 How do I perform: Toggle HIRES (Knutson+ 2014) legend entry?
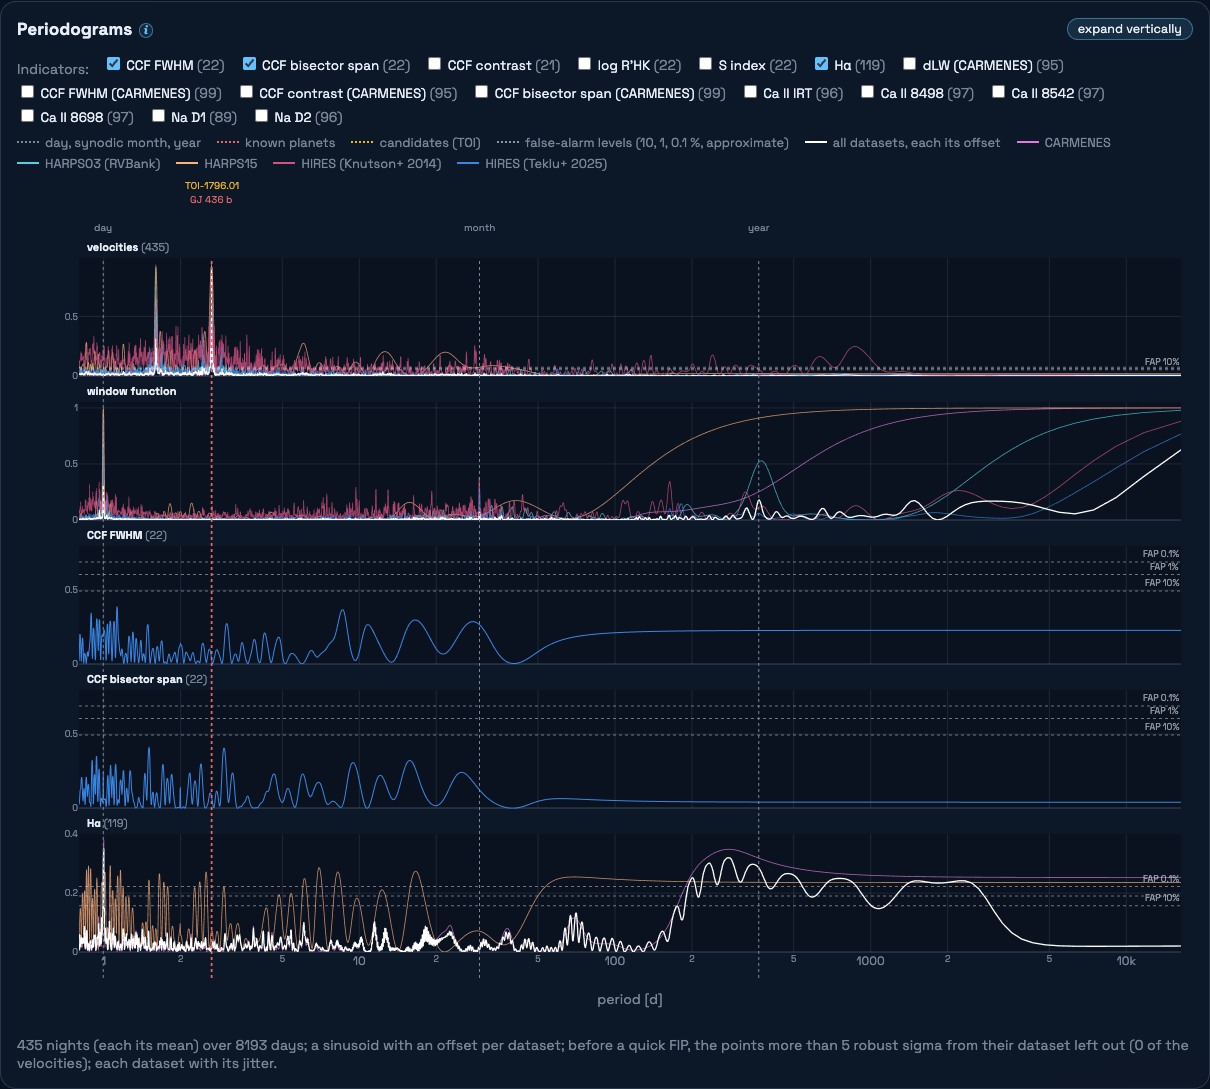357,164
